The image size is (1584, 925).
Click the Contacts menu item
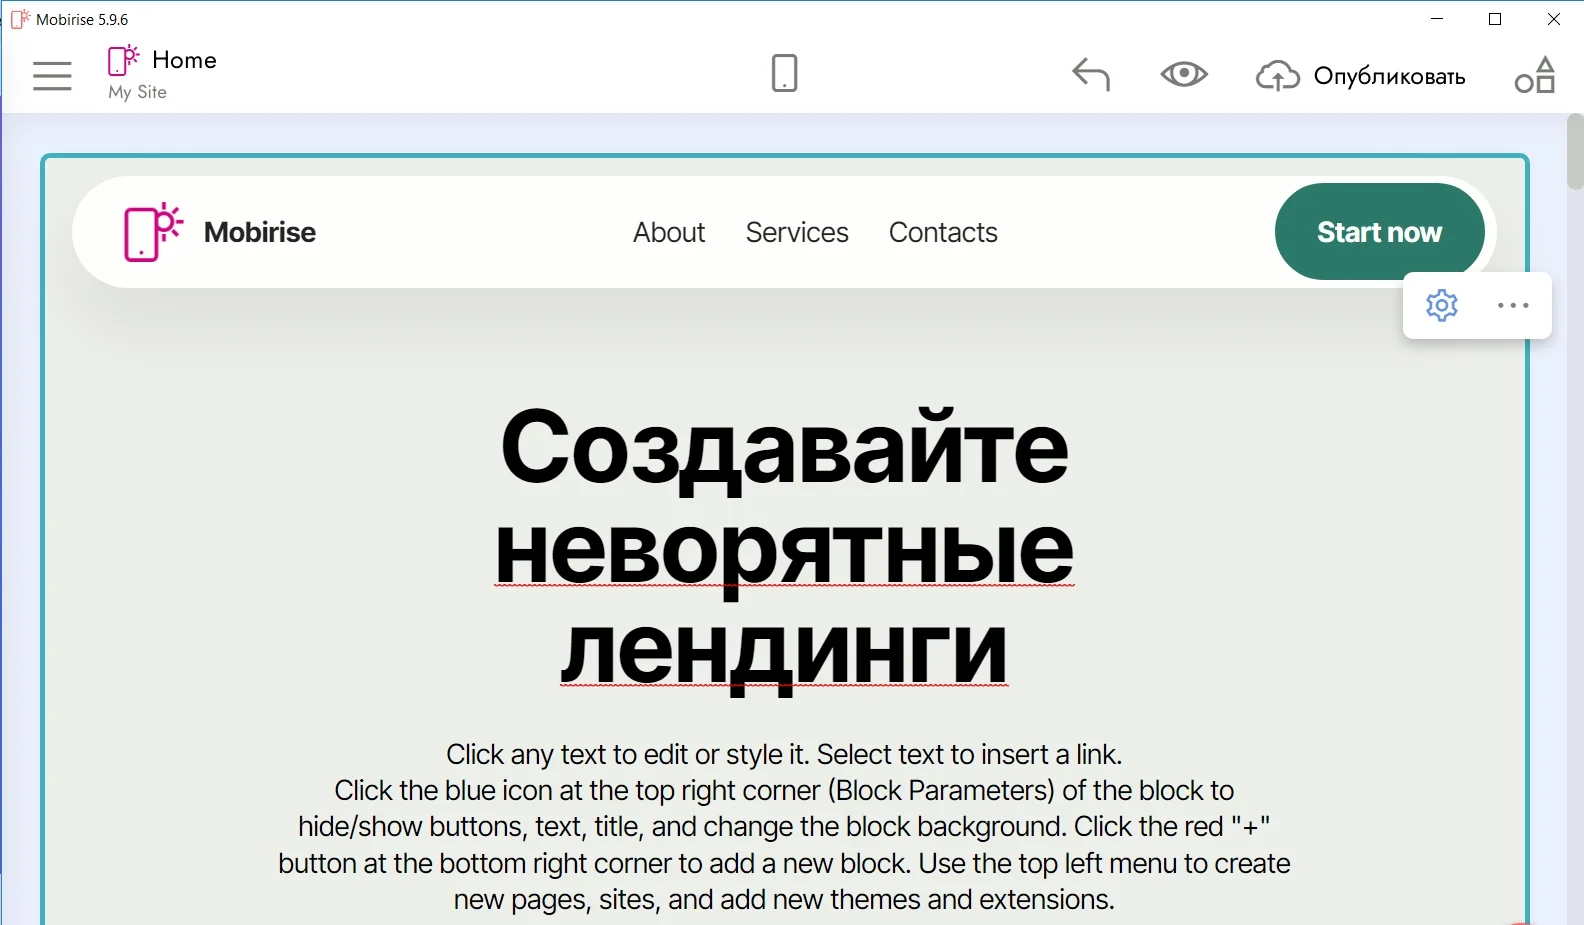(943, 232)
